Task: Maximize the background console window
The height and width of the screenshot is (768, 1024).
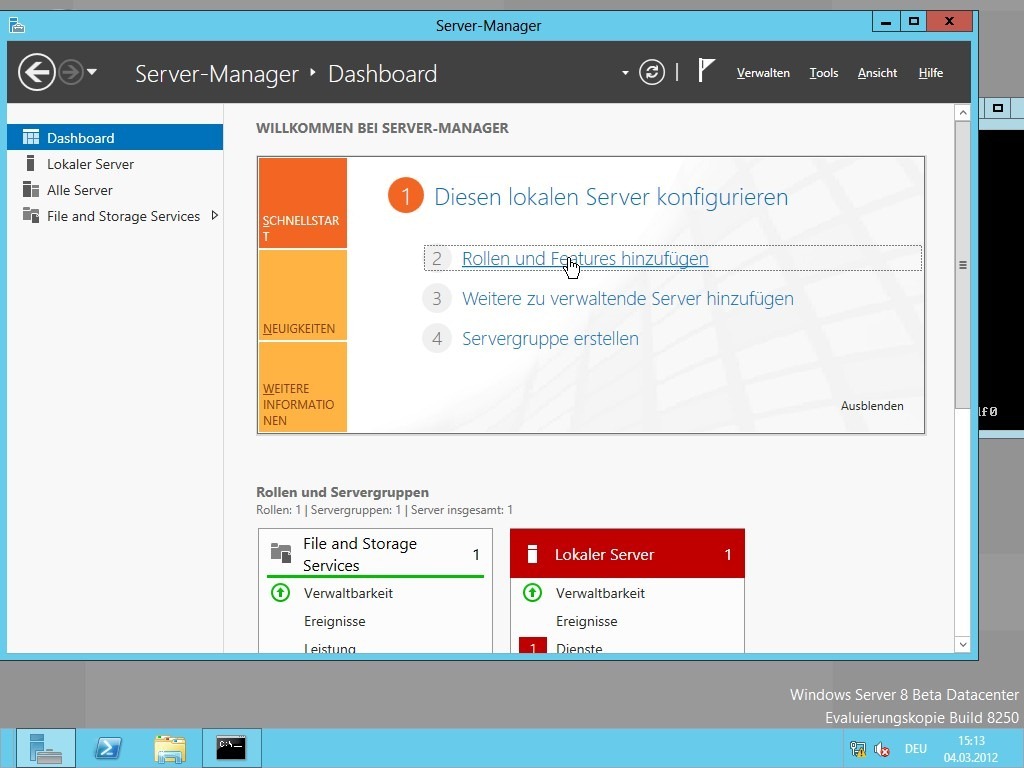Action: (x=998, y=108)
